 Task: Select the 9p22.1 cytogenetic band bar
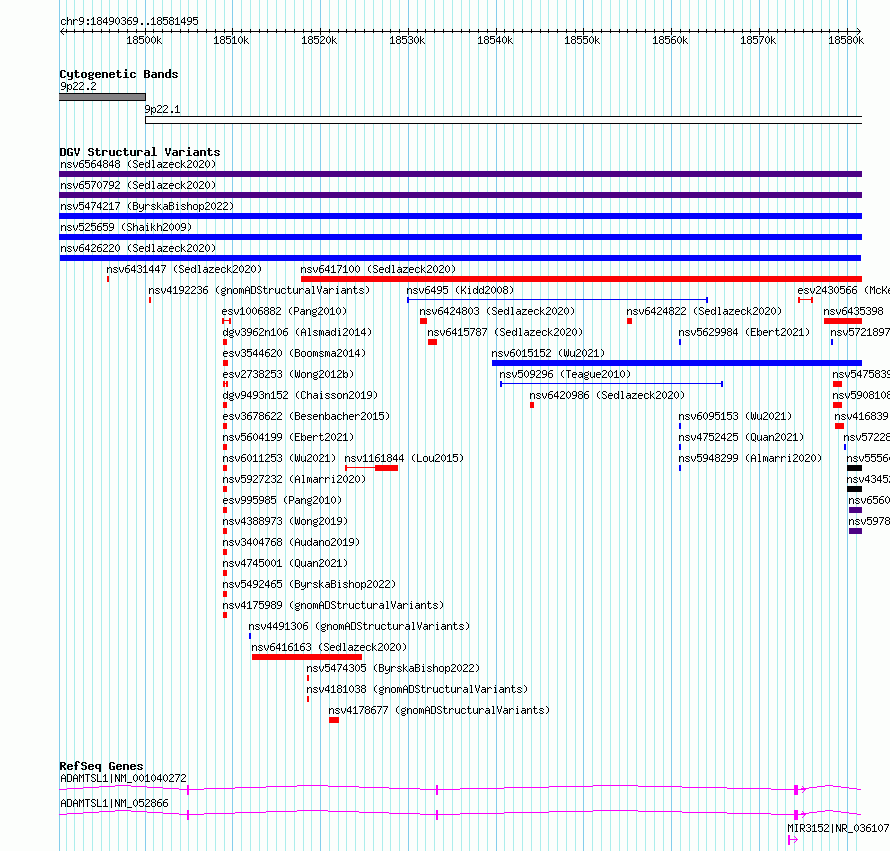click(503, 120)
